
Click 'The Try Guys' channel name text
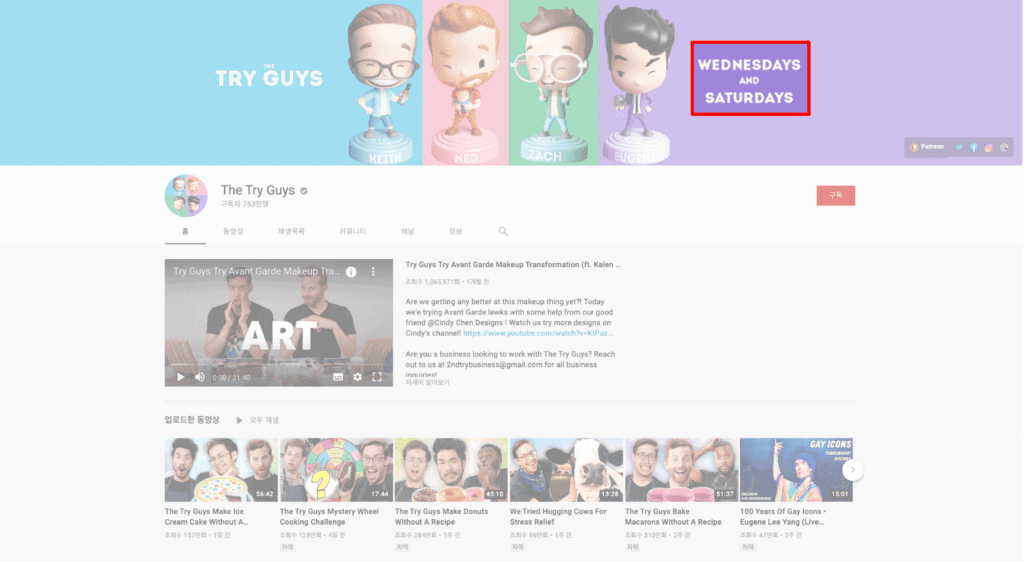257,190
